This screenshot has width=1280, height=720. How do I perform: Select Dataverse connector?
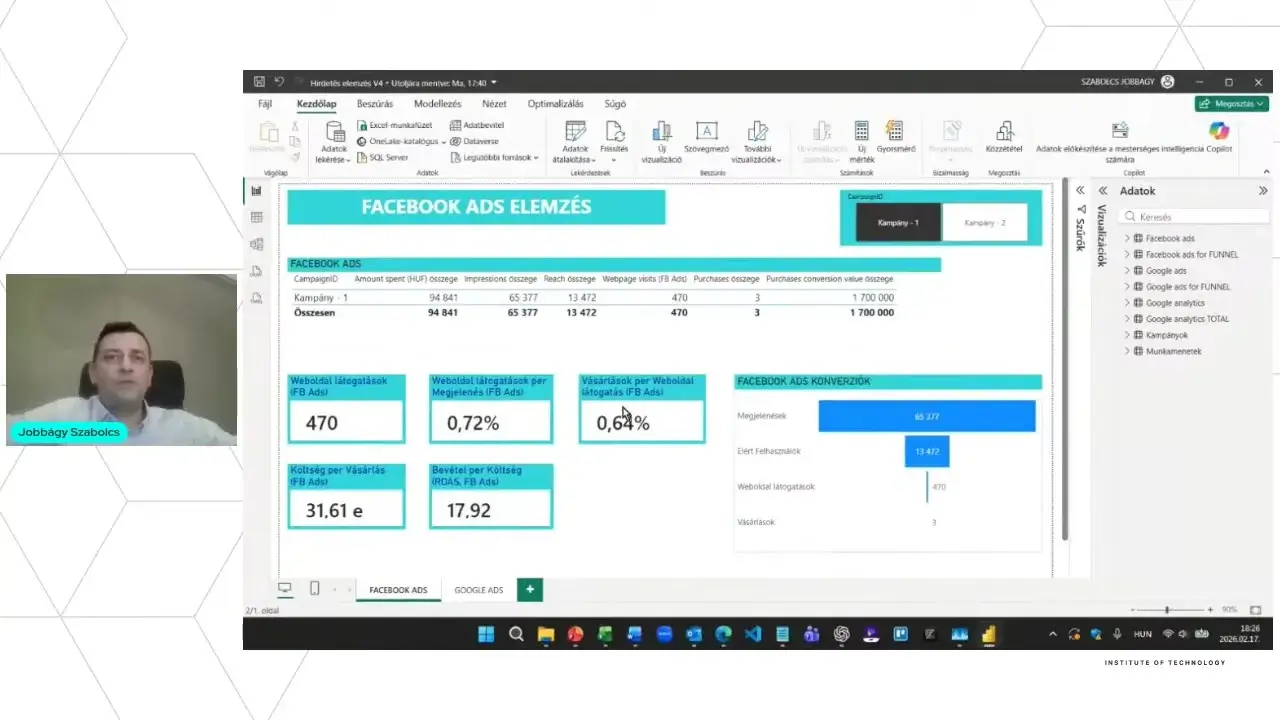pyautogui.click(x=474, y=141)
